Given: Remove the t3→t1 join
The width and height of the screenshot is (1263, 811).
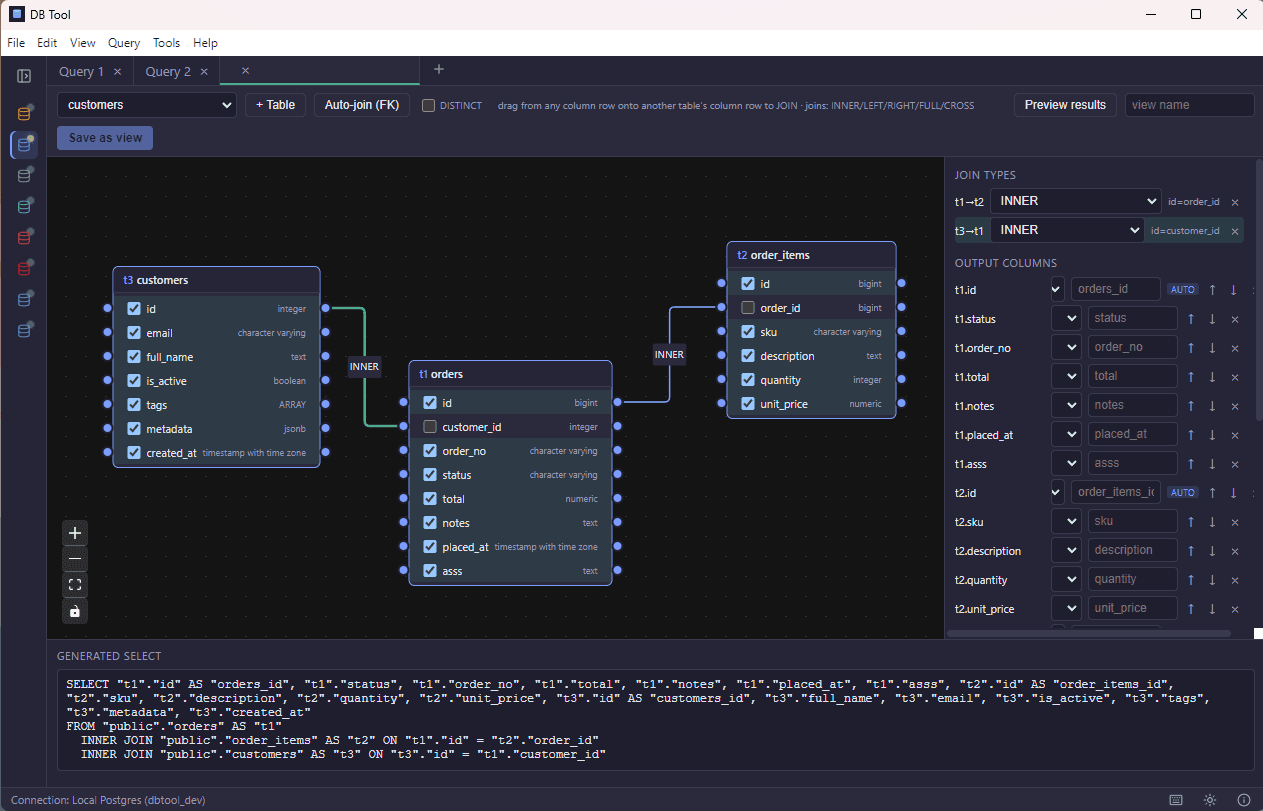Looking at the screenshot, I should pyautogui.click(x=1235, y=231).
